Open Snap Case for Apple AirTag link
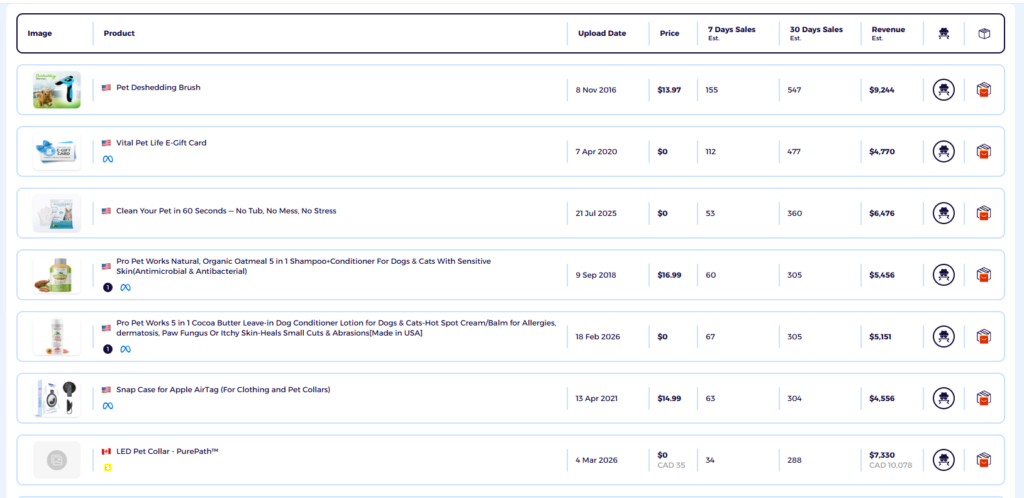This screenshot has height=498, width=1024. [x=223, y=390]
